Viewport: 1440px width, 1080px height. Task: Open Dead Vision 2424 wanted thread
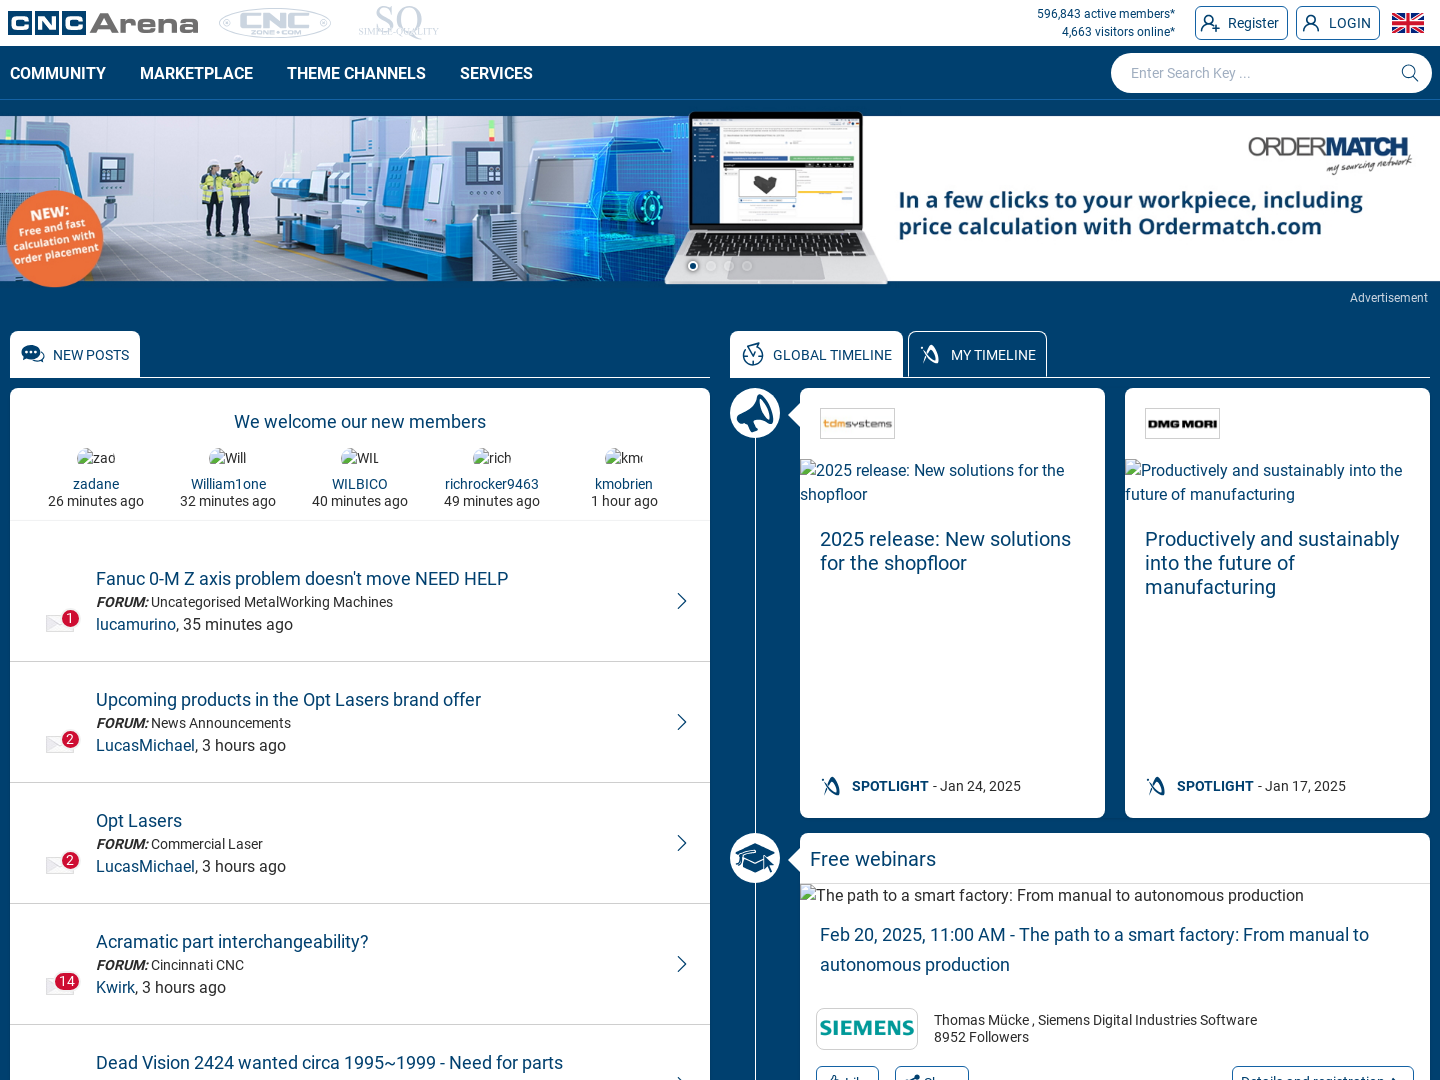click(329, 1063)
